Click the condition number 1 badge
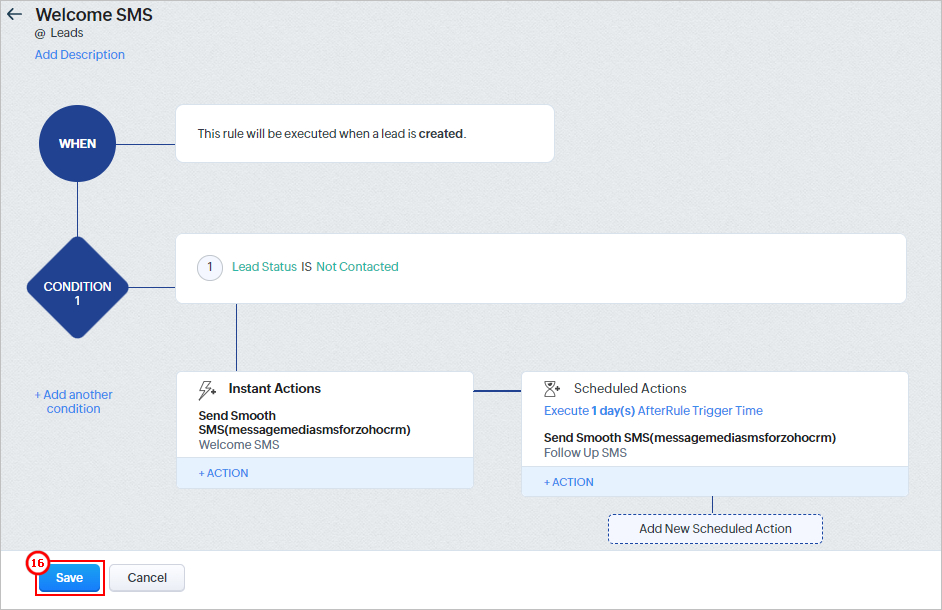Viewport: 942px width, 610px height. [x=210, y=267]
